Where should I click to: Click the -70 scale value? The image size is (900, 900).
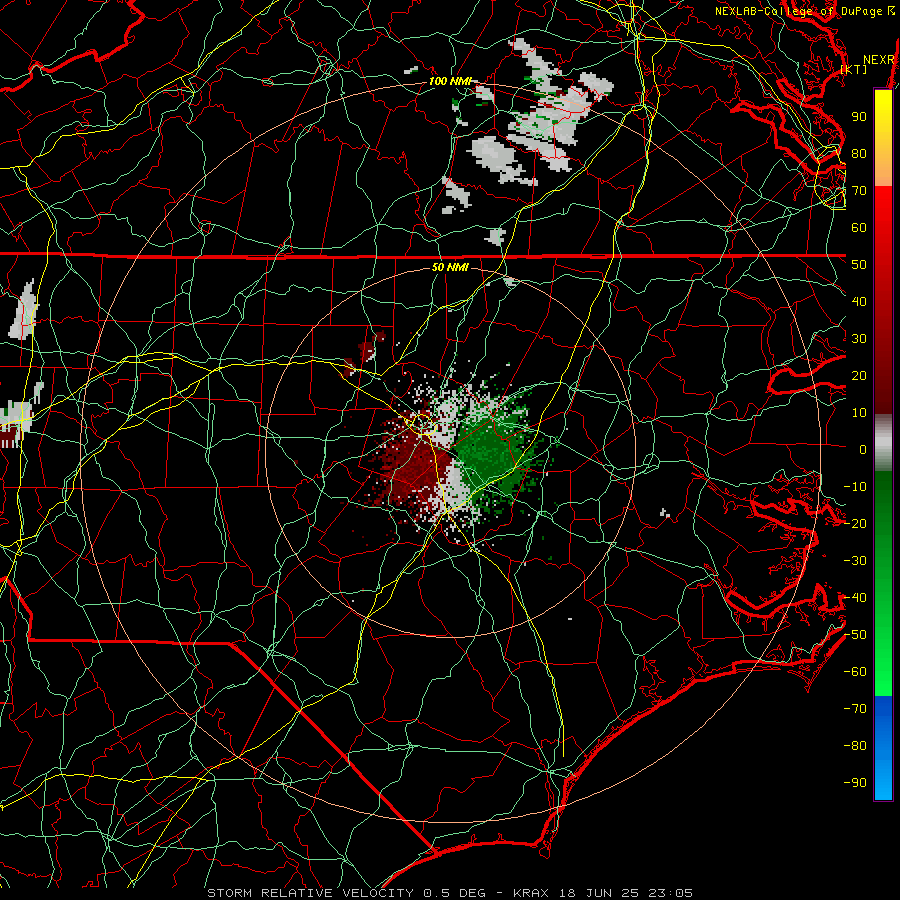coord(855,709)
